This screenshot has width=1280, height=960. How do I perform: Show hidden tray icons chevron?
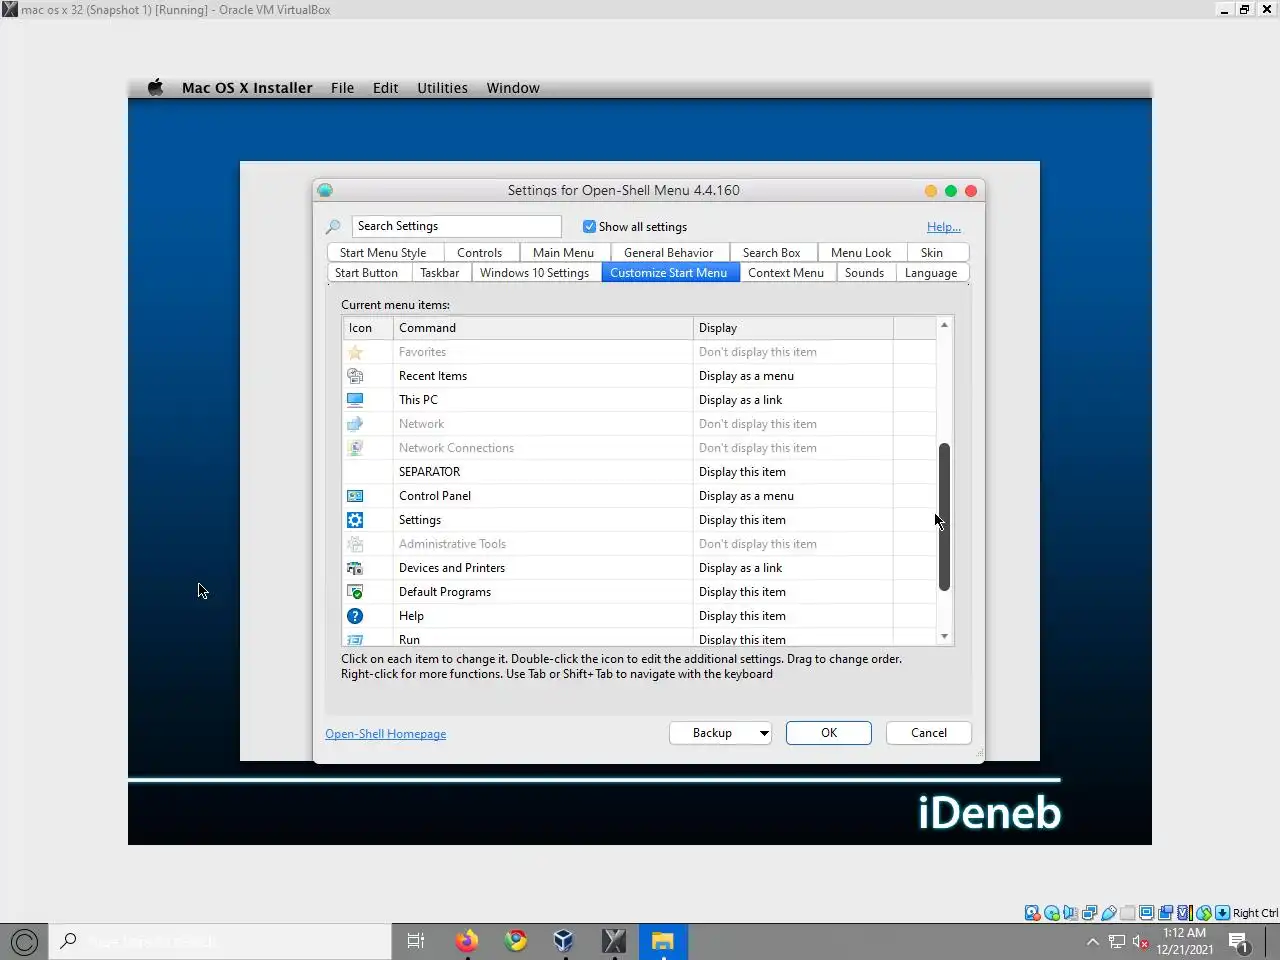click(1093, 942)
